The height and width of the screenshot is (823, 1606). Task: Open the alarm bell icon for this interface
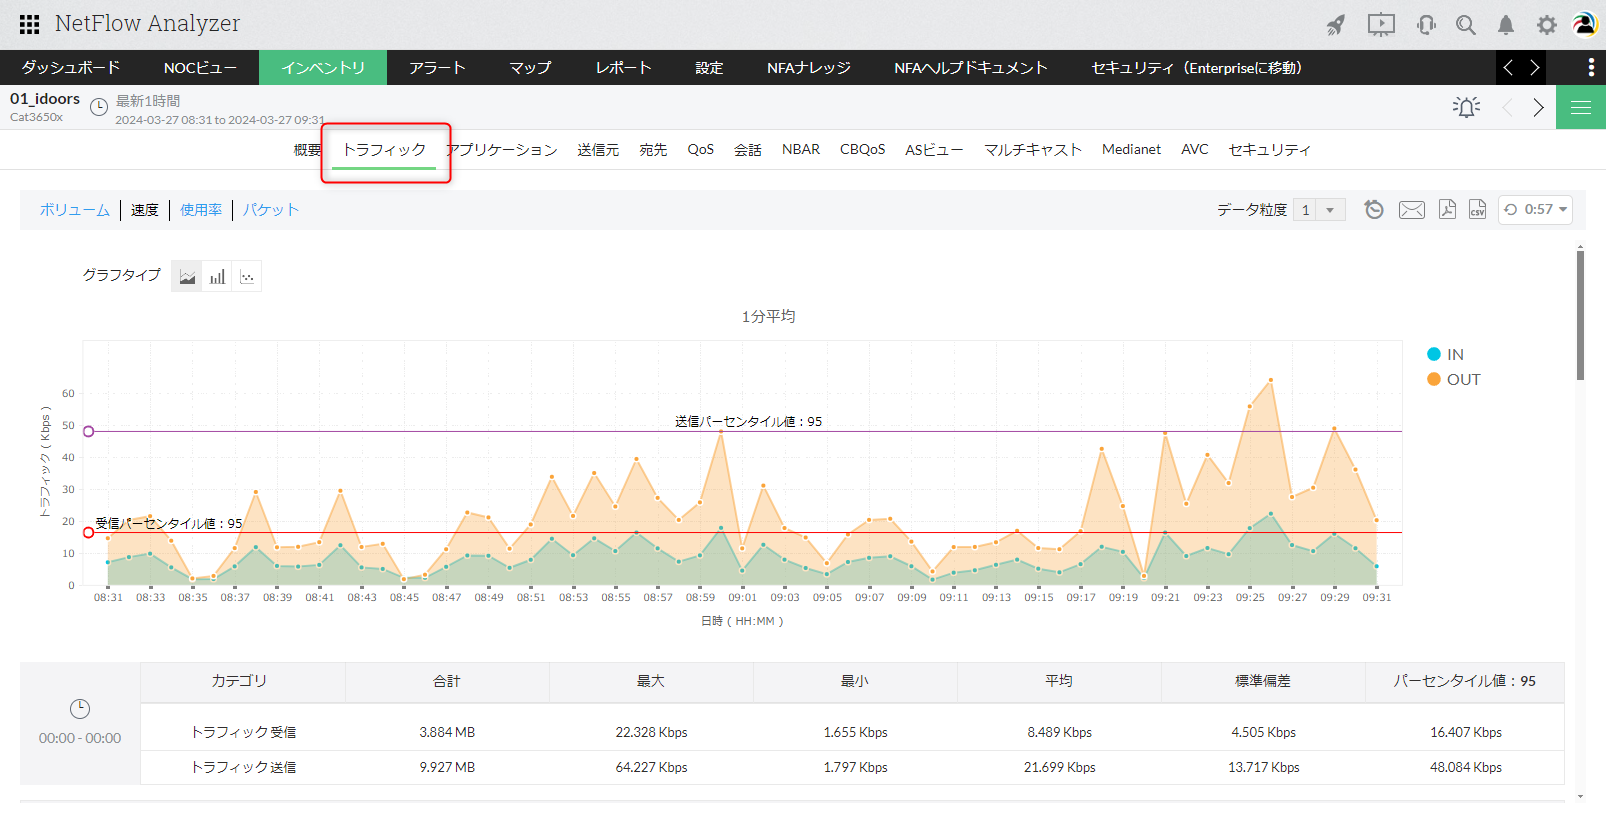(x=1466, y=107)
